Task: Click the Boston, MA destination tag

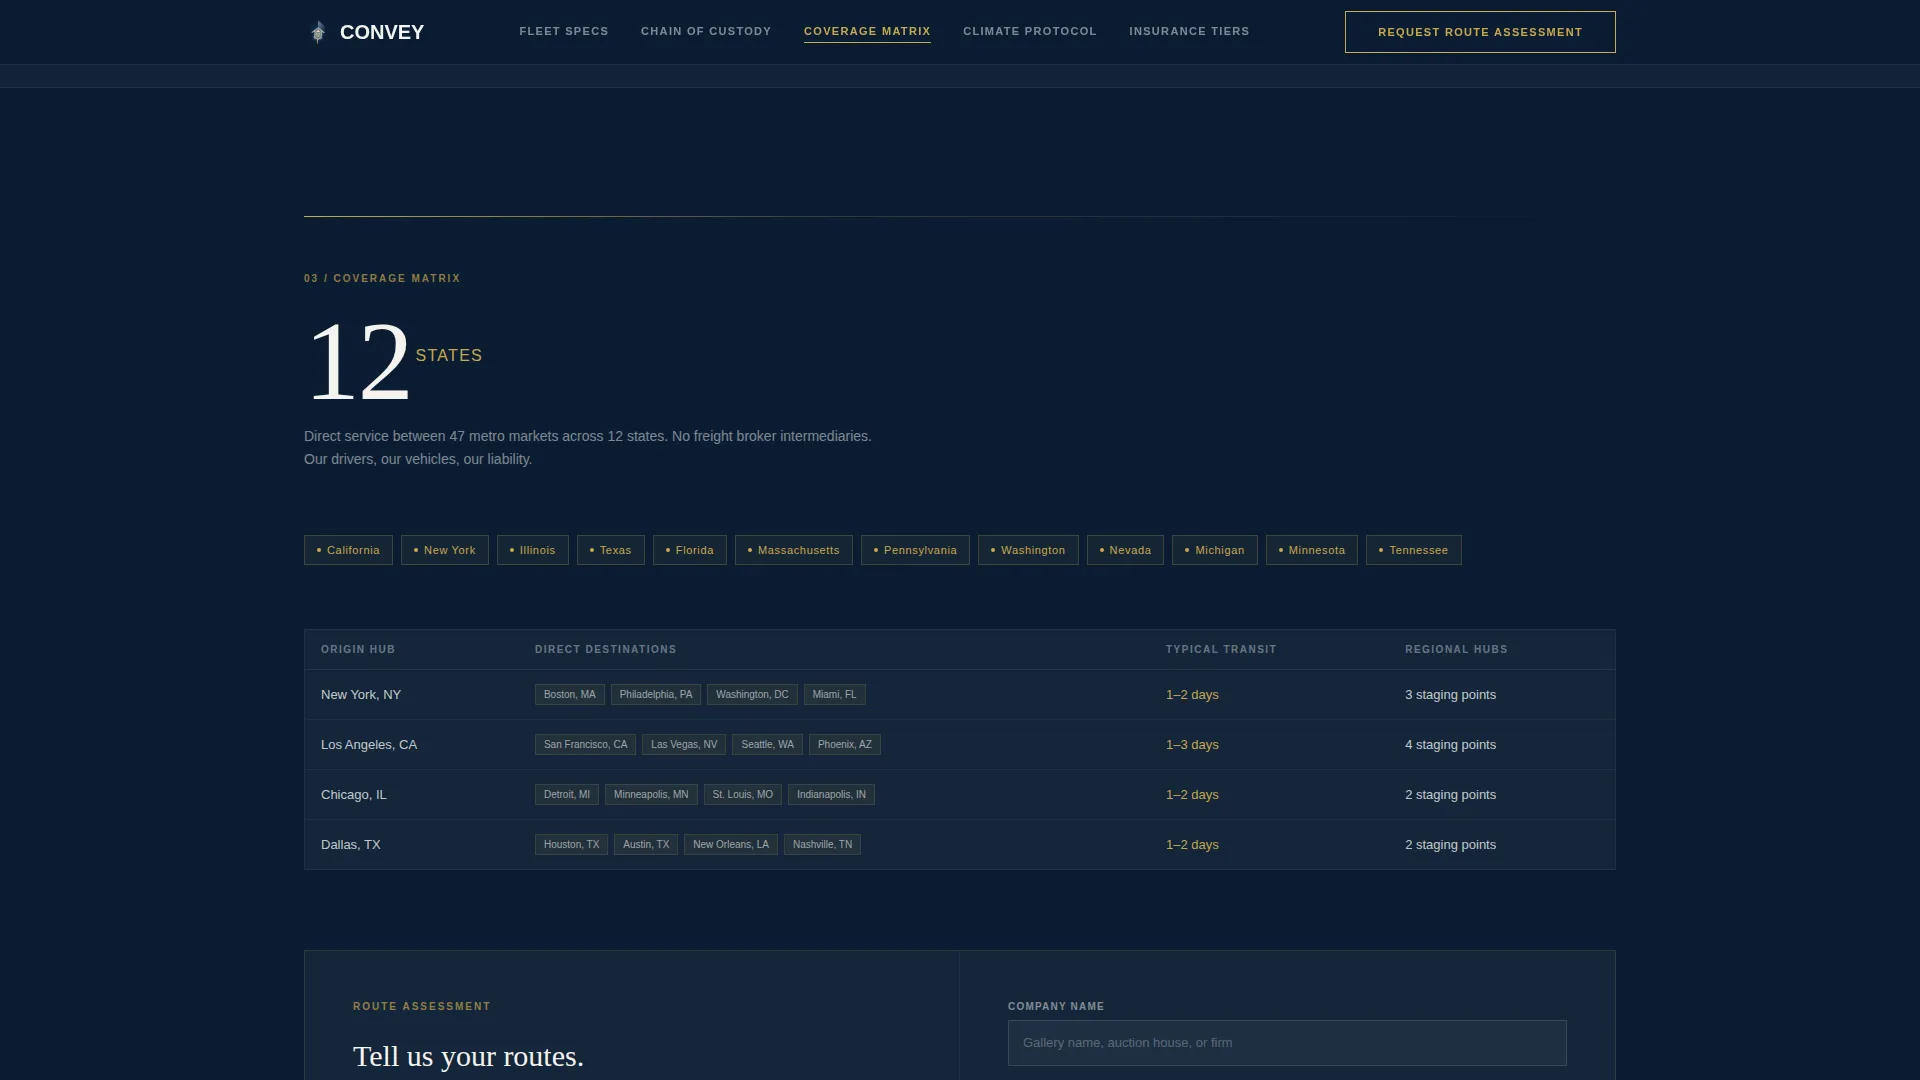Action: coord(570,694)
